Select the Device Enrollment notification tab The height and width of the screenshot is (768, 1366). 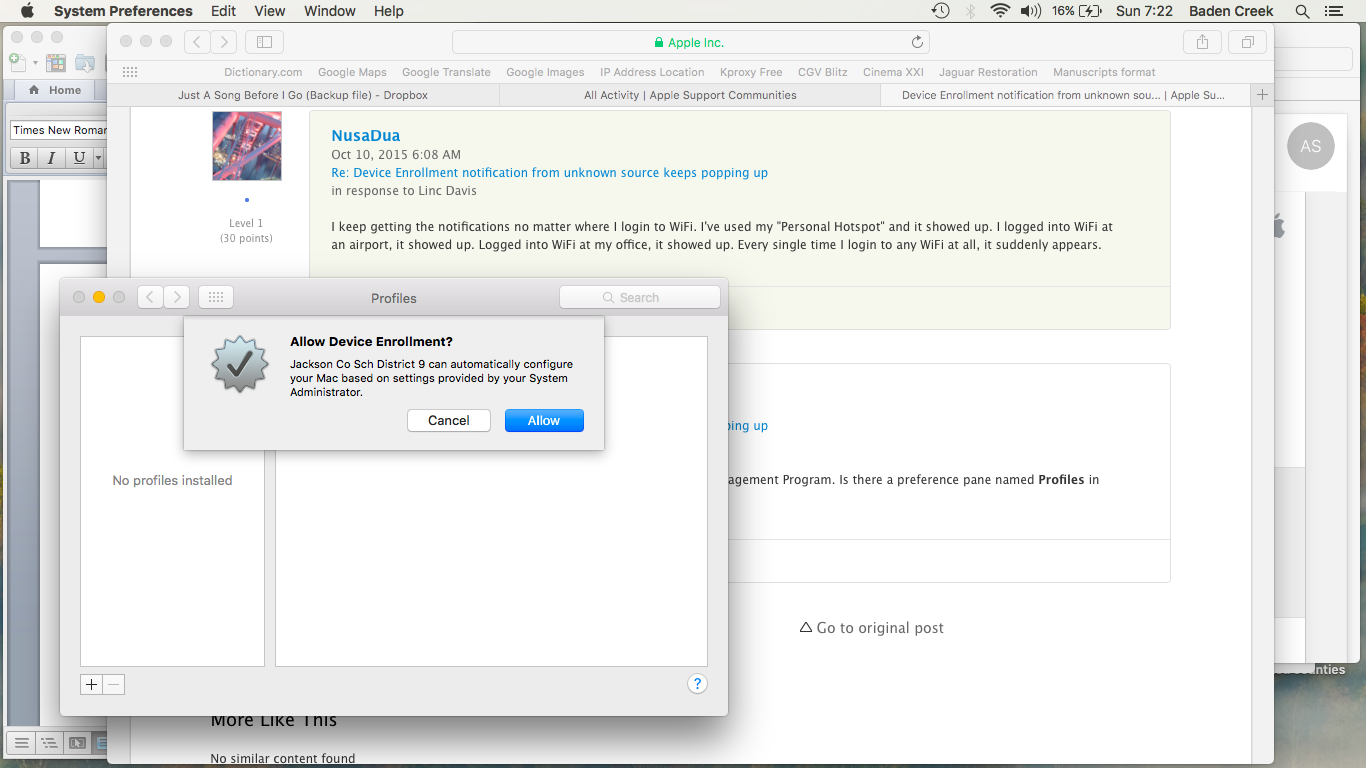(1067, 95)
